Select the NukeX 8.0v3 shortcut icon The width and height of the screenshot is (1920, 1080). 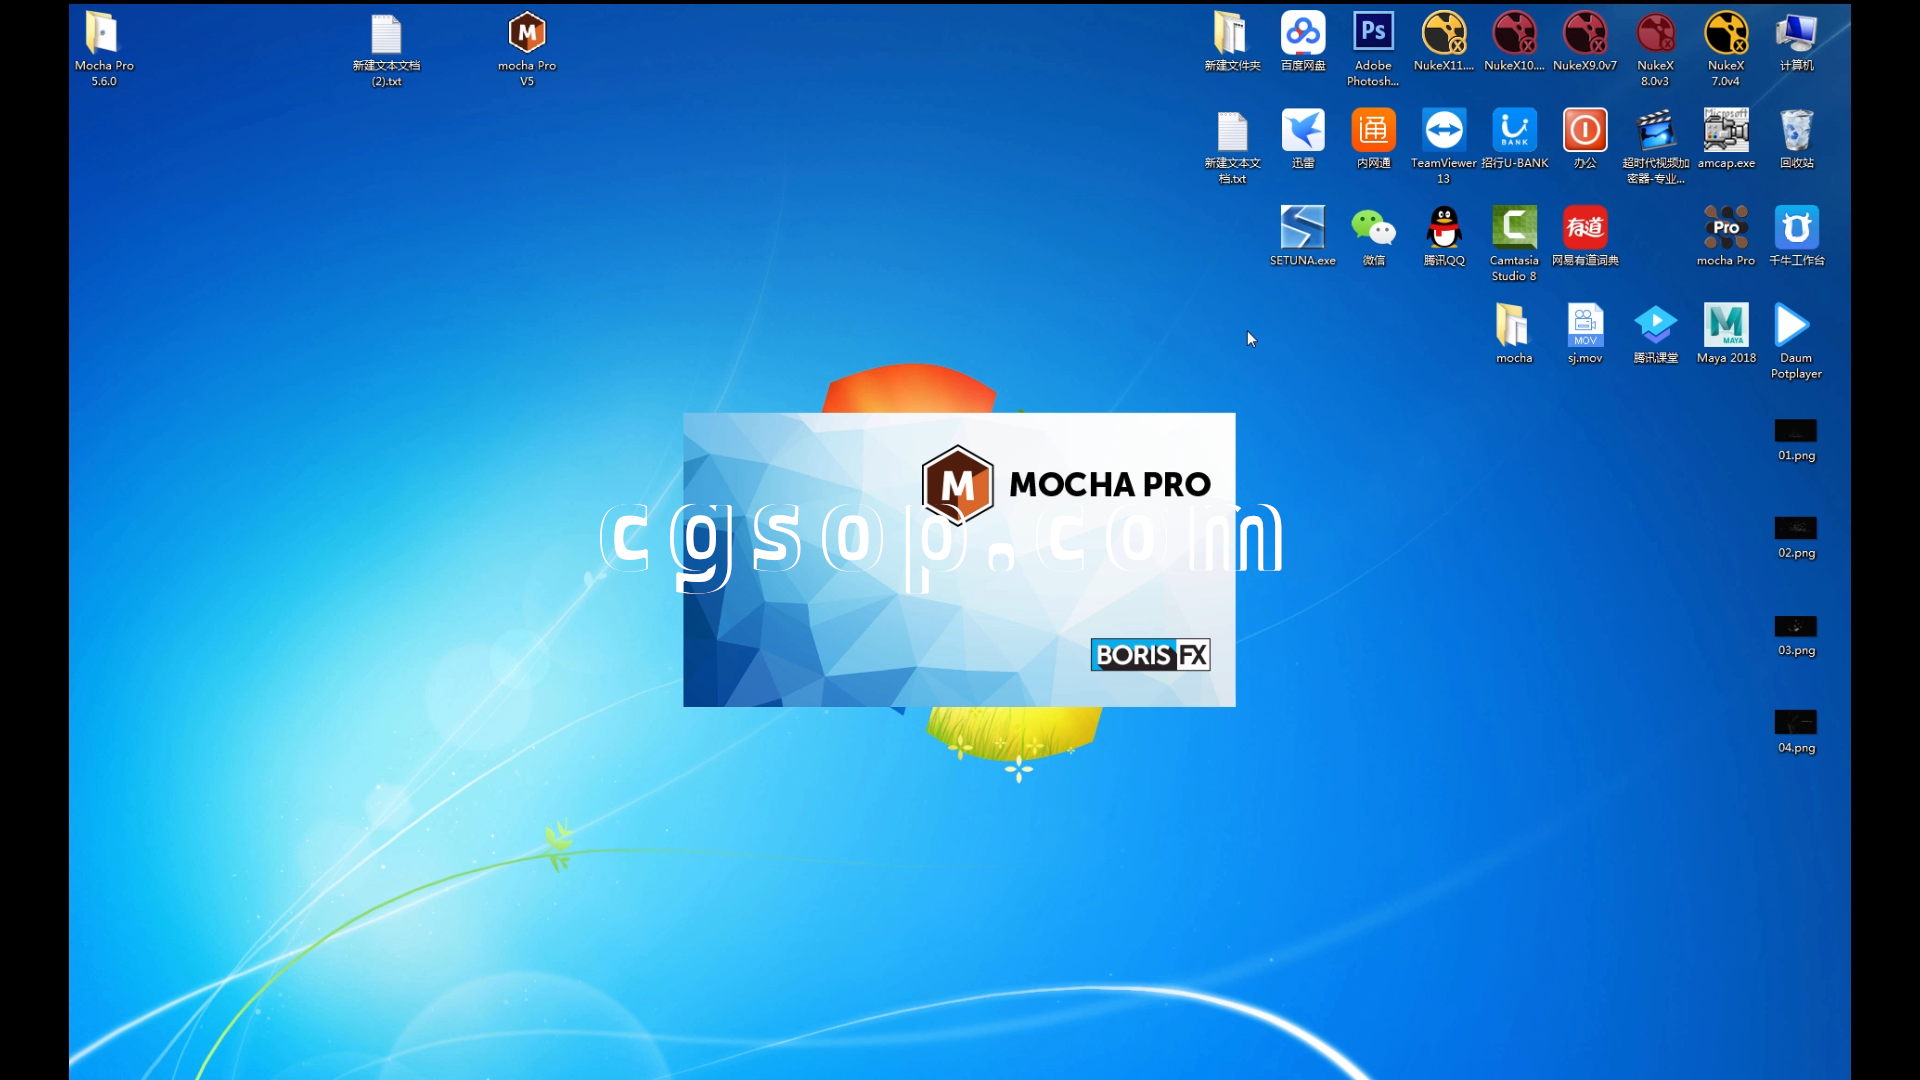click(x=1655, y=34)
